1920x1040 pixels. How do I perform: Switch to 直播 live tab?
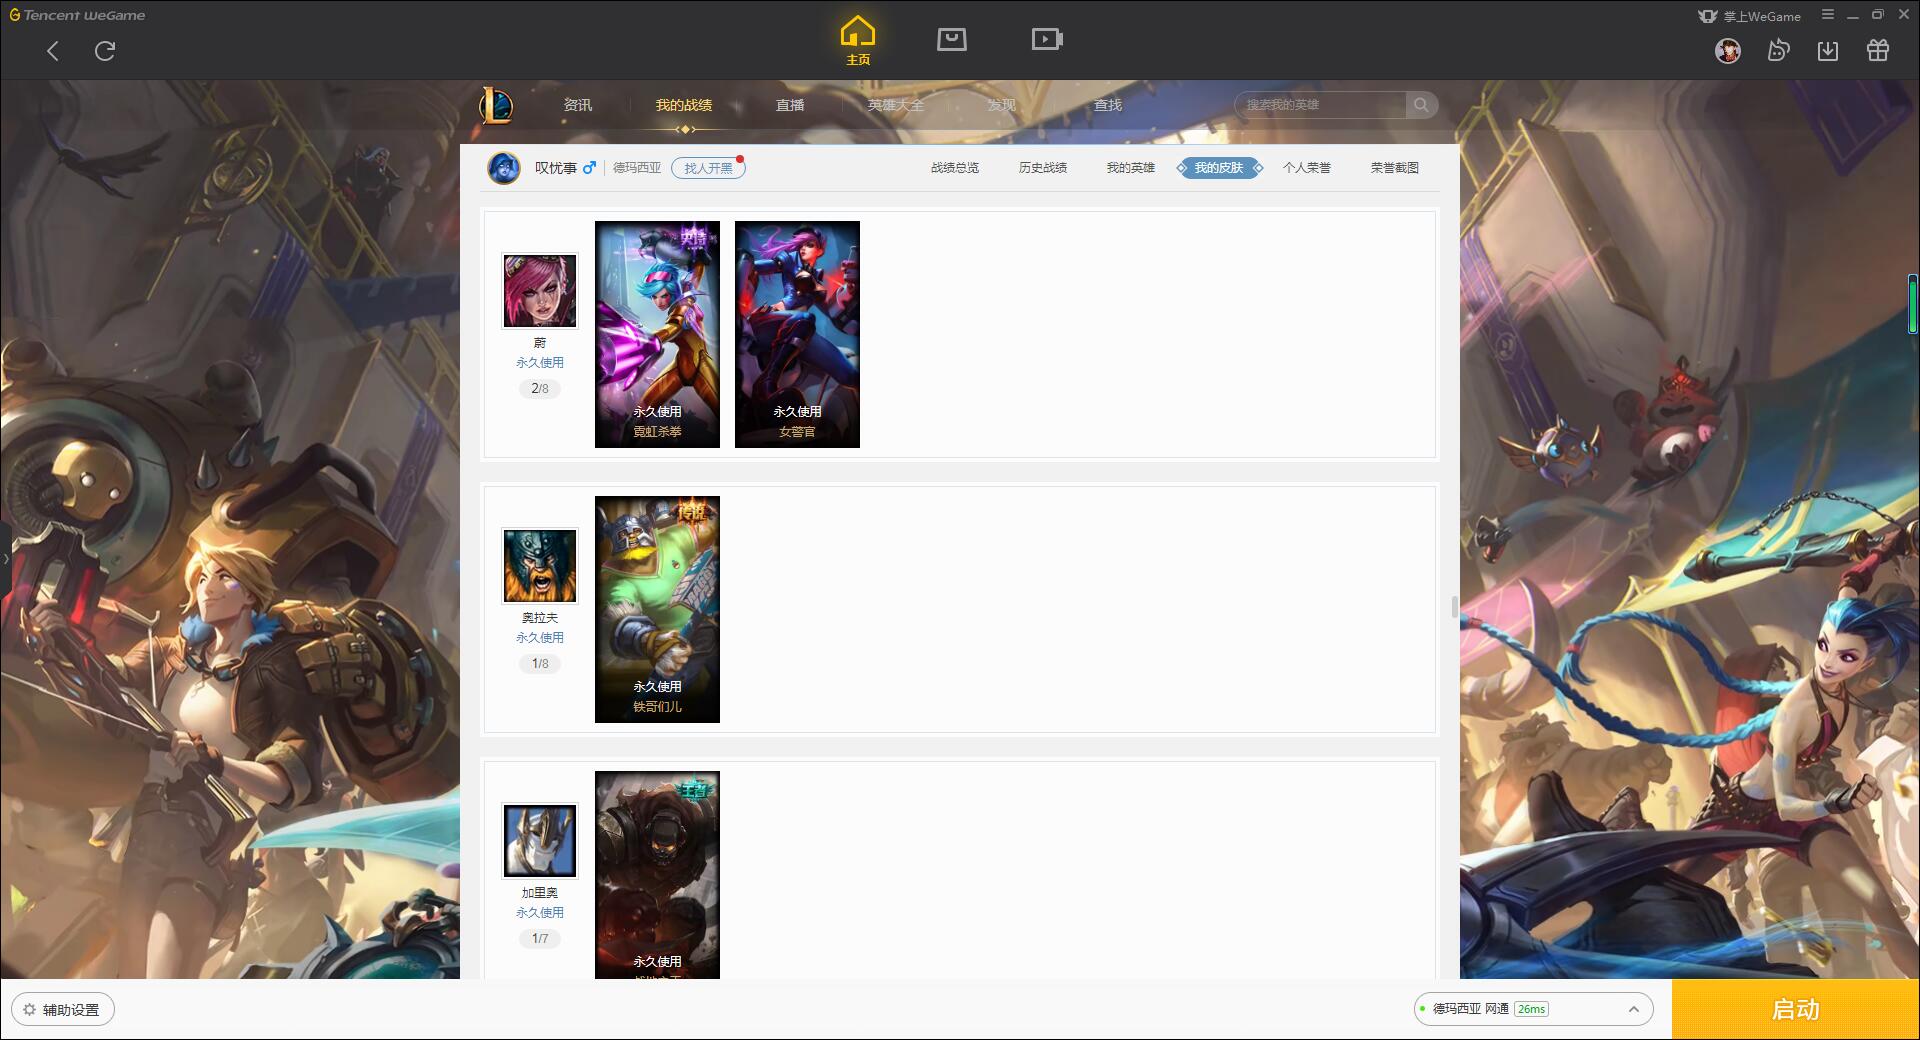790,105
